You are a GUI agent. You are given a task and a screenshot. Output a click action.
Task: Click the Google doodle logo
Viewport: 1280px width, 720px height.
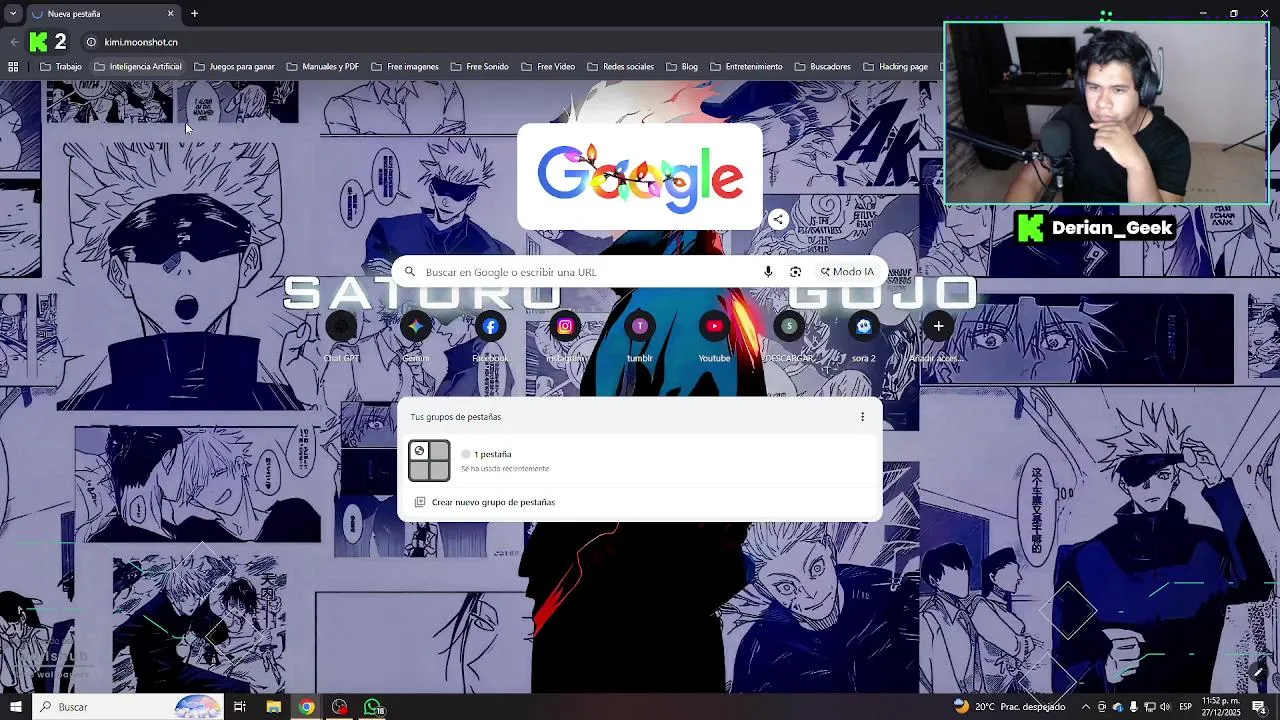click(640, 177)
